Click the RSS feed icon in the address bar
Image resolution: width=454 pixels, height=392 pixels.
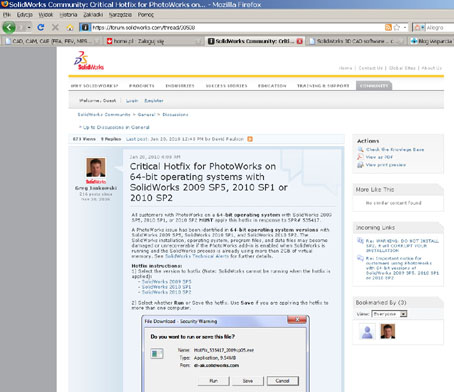388,27
